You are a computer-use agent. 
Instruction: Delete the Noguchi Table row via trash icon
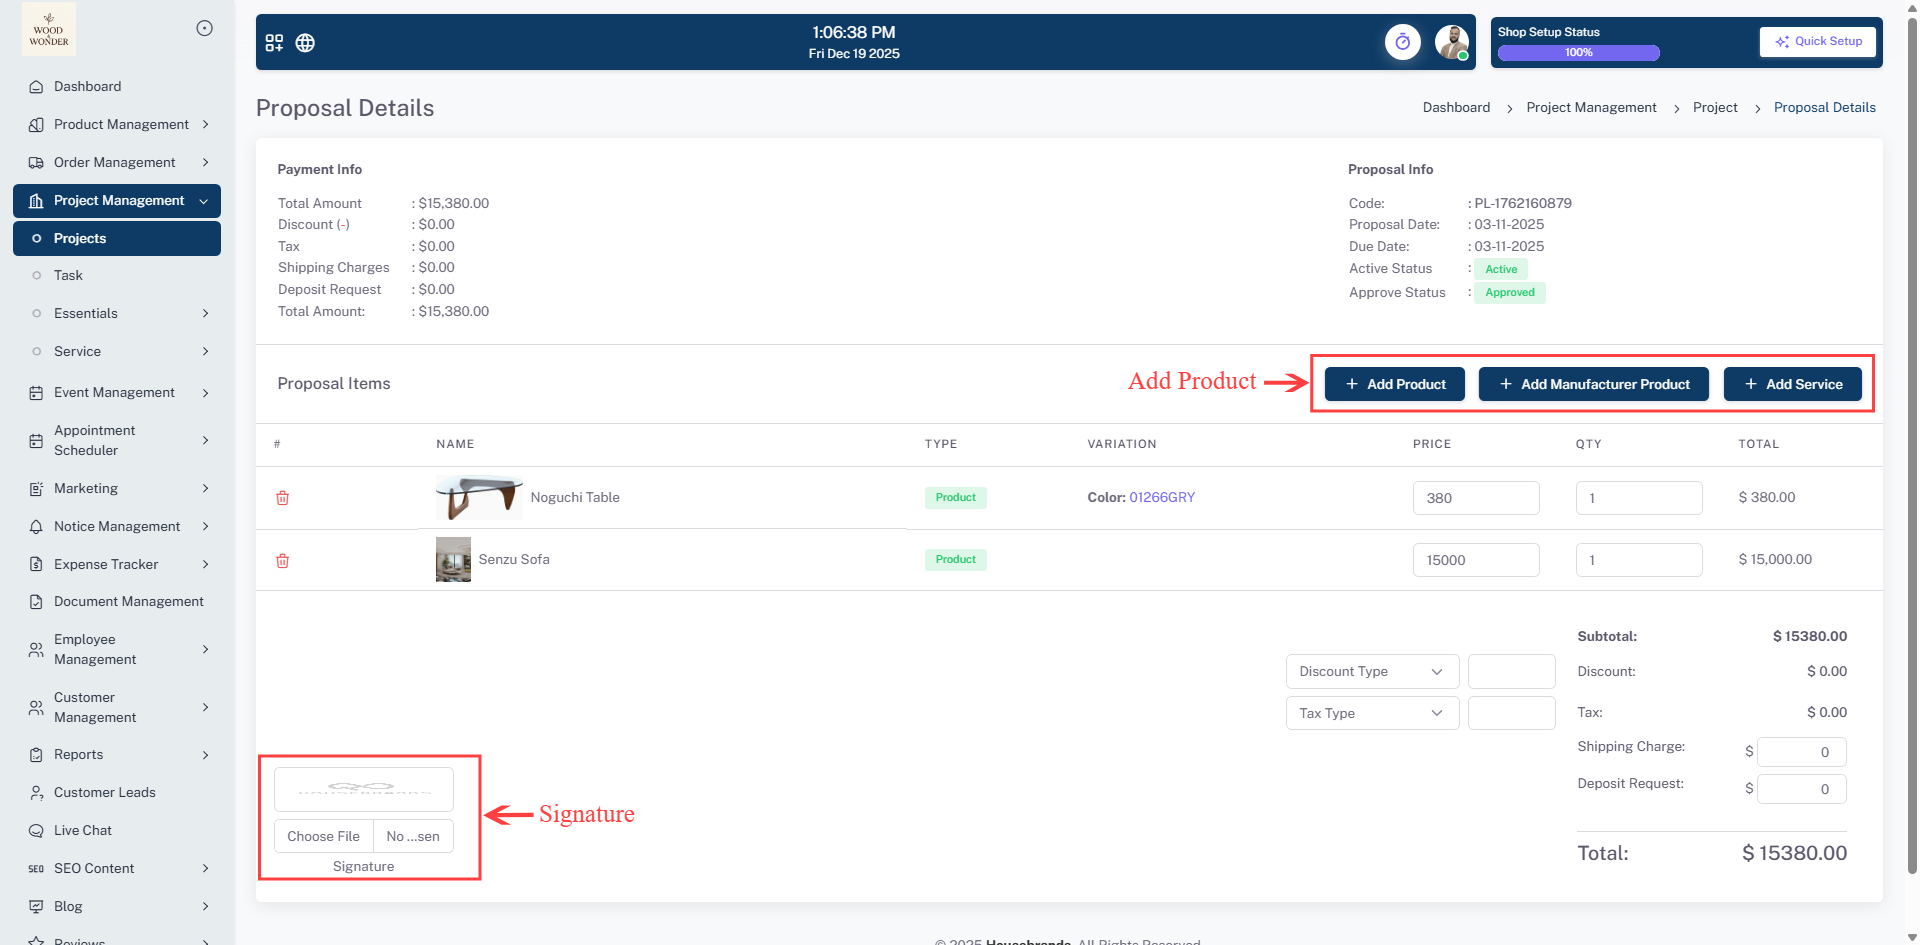tap(283, 498)
